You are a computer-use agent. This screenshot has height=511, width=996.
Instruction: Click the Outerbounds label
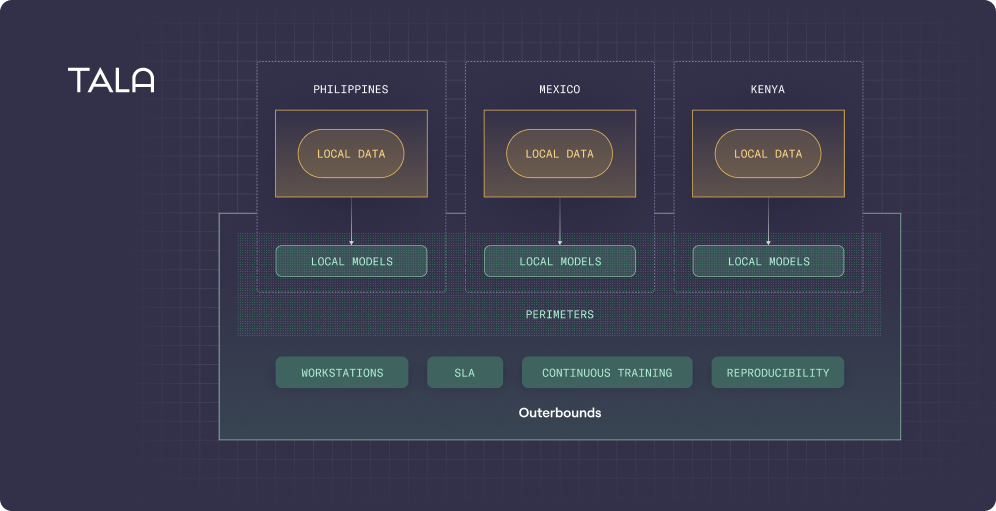point(560,412)
